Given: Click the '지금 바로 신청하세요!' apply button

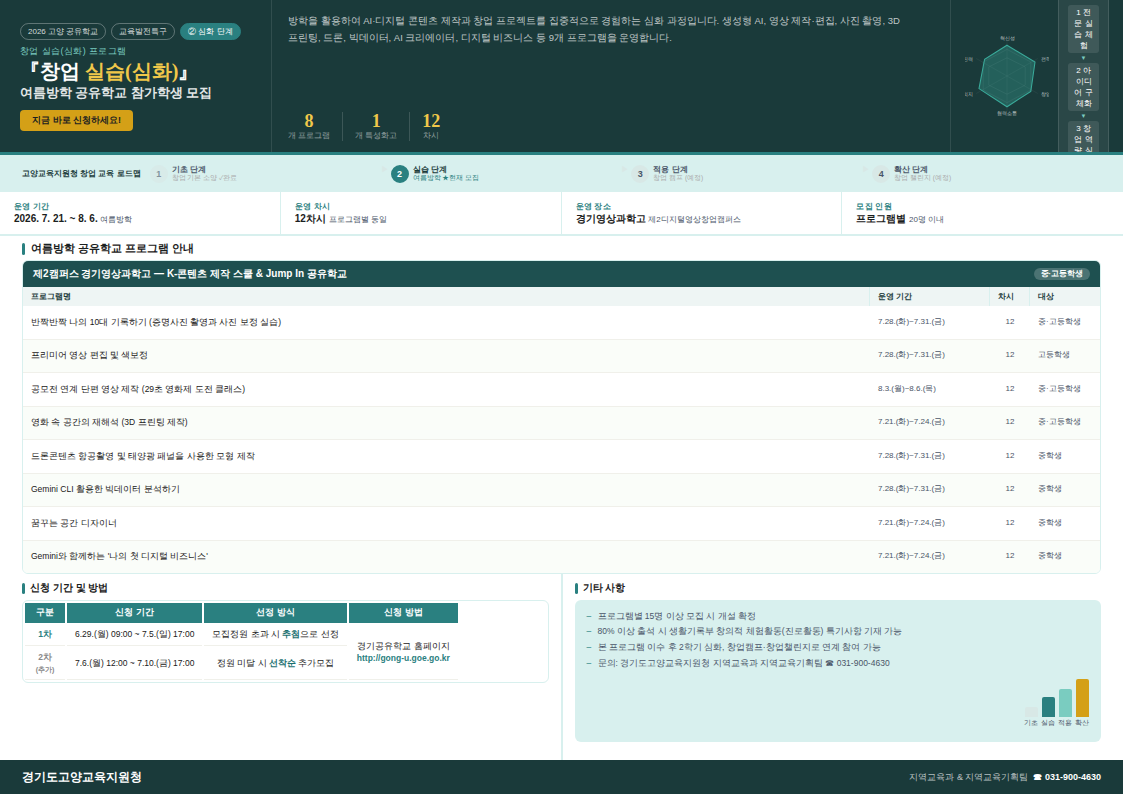Looking at the screenshot, I should click(77, 120).
